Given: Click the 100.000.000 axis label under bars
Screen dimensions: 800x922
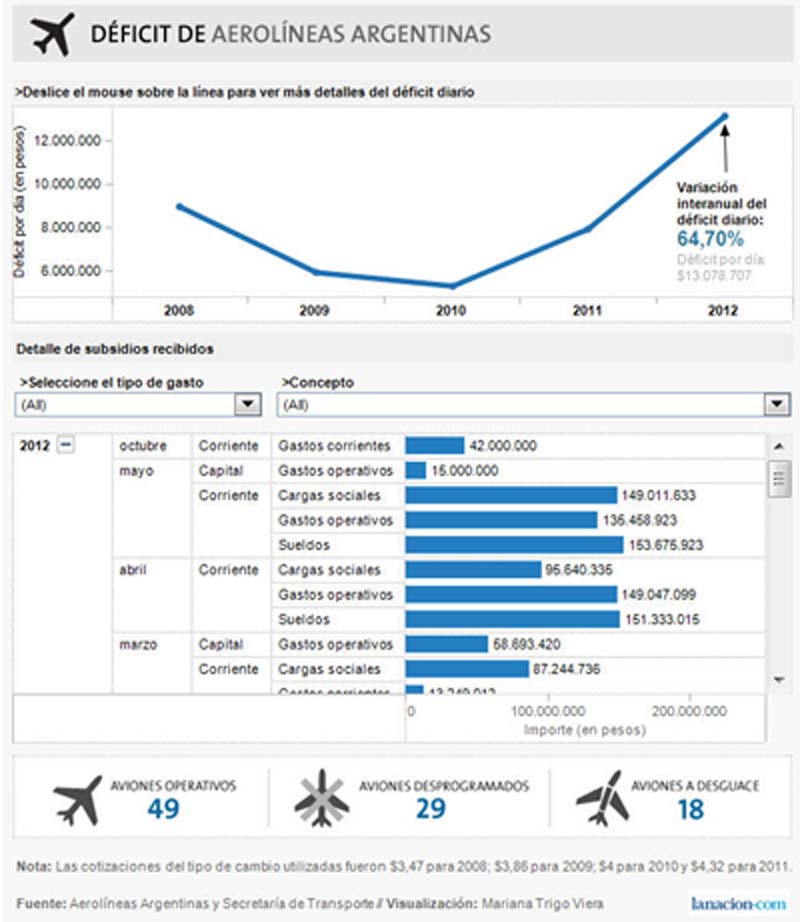Looking at the screenshot, I should (548, 711).
